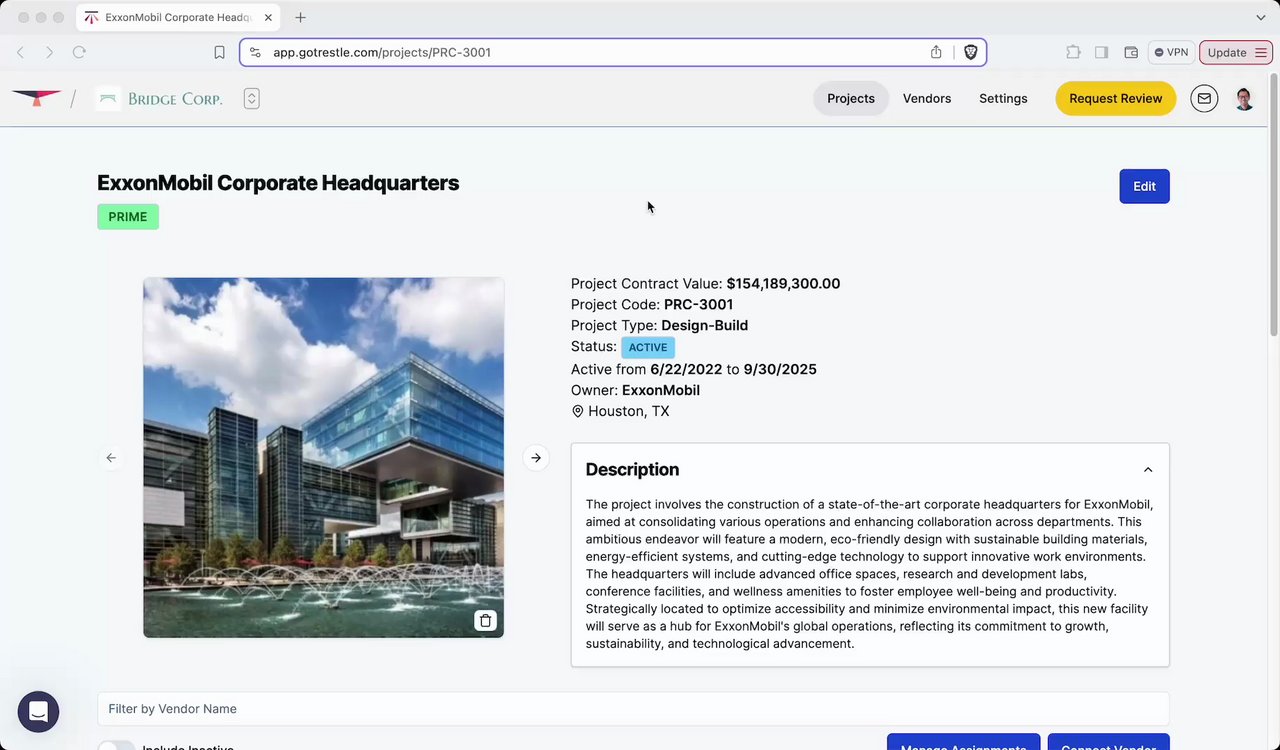Open the organization switcher dropdown
The image size is (1280, 750).
(251, 98)
